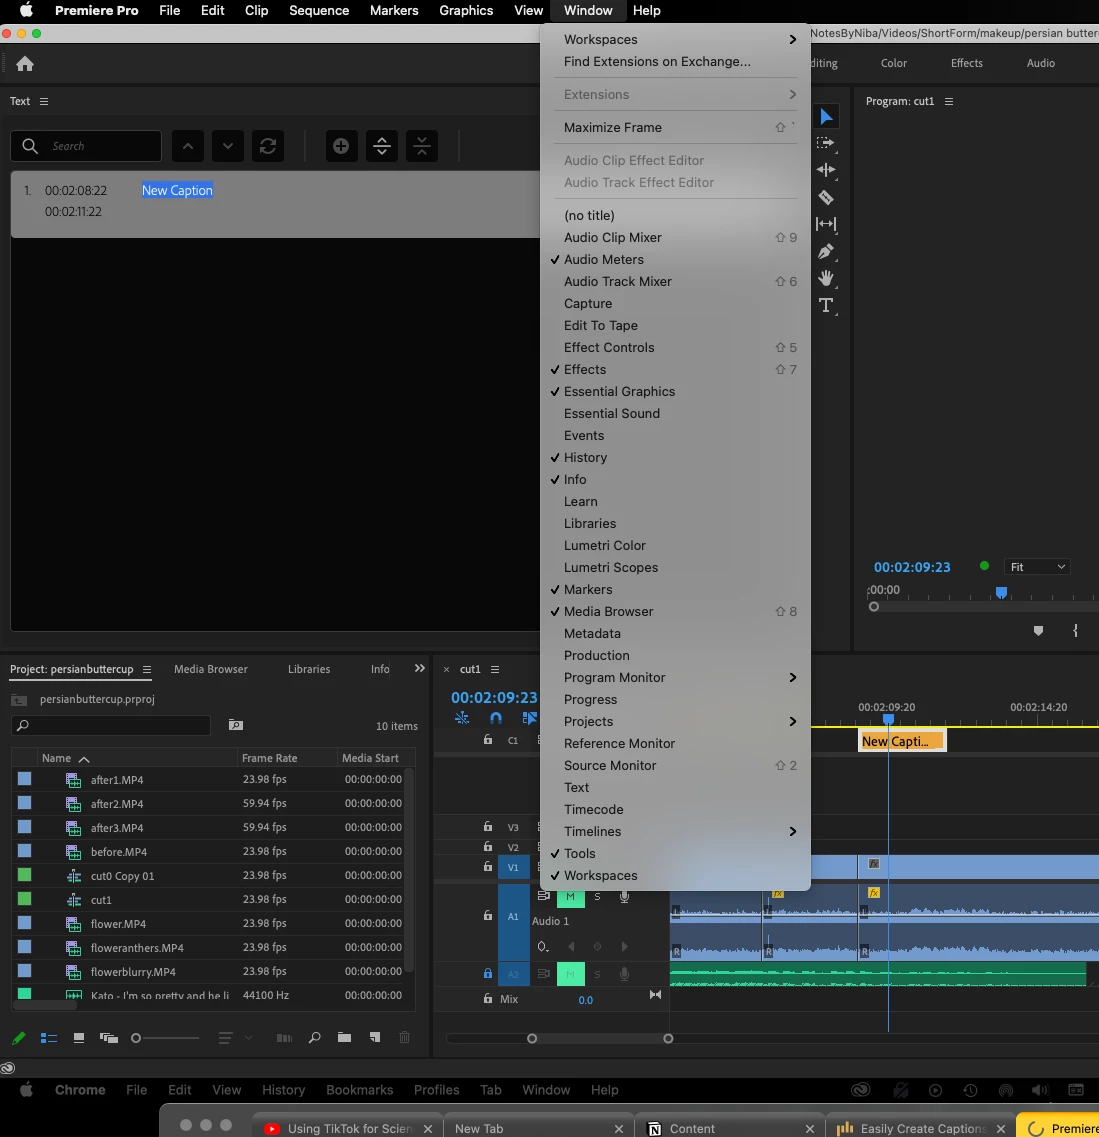Toggle lock on track V2
Screen dimensions: 1099x1137
(x=488, y=846)
